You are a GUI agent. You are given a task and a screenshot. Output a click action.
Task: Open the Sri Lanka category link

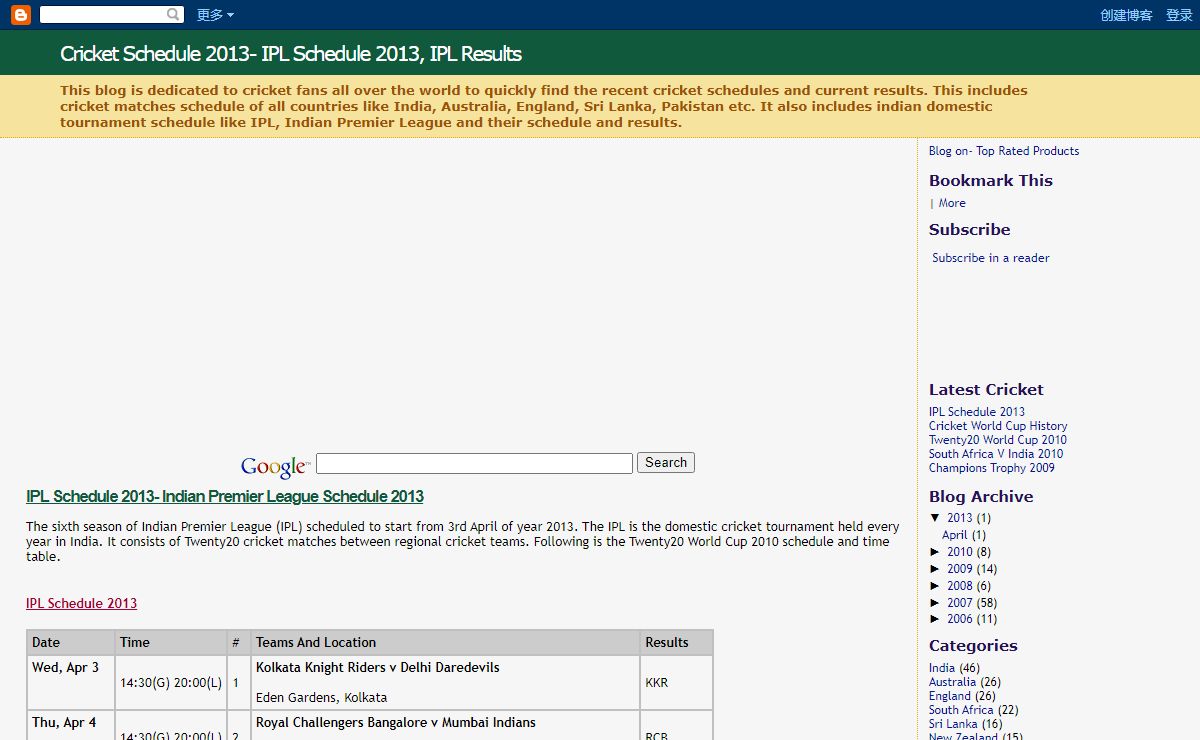pyautogui.click(x=953, y=724)
